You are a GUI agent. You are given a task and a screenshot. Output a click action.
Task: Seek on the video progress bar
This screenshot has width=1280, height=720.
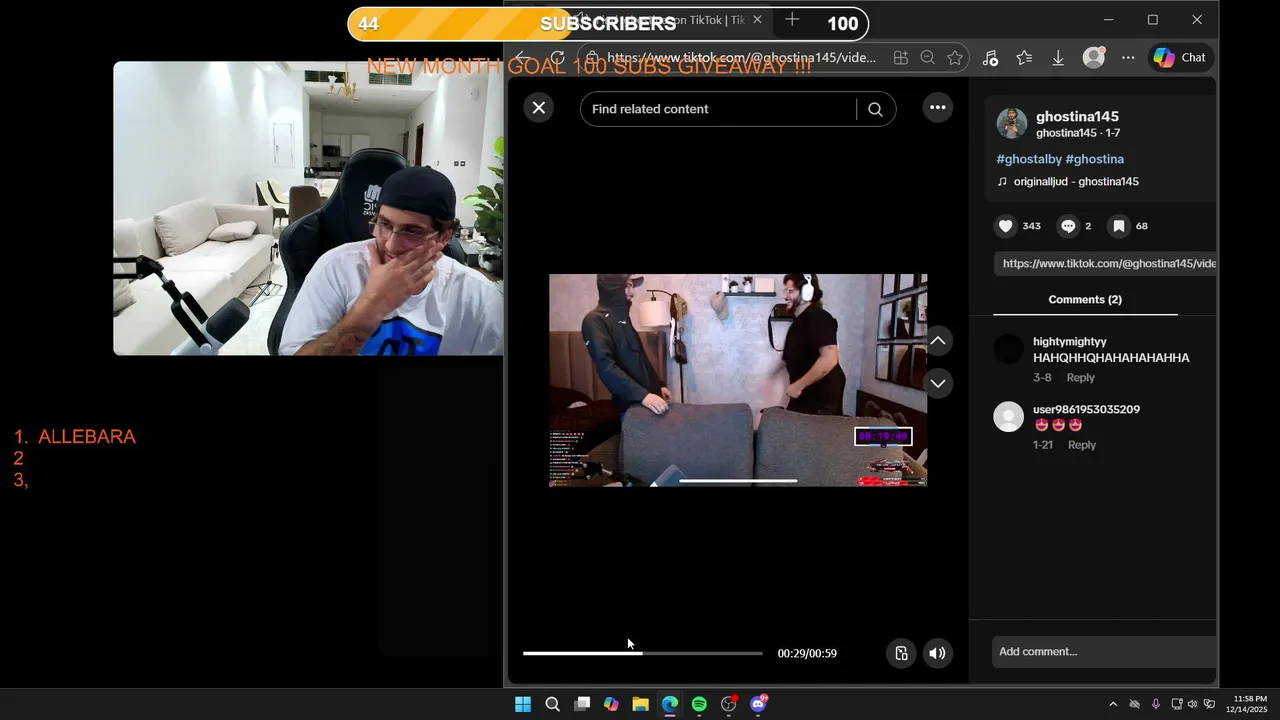click(x=642, y=653)
